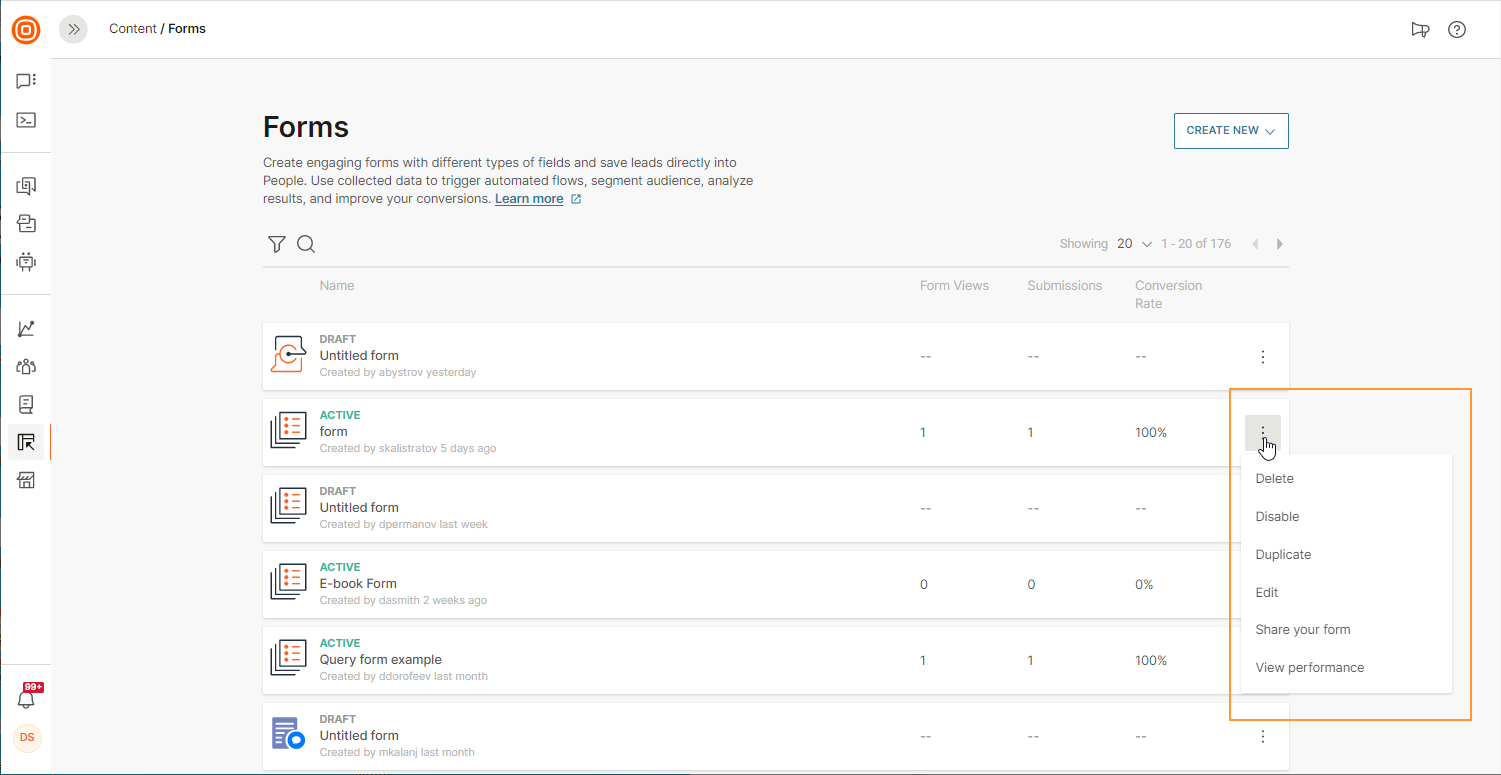Image resolution: width=1501 pixels, height=775 pixels.
Task: Go to next page of forms
Action: click(x=1280, y=244)
